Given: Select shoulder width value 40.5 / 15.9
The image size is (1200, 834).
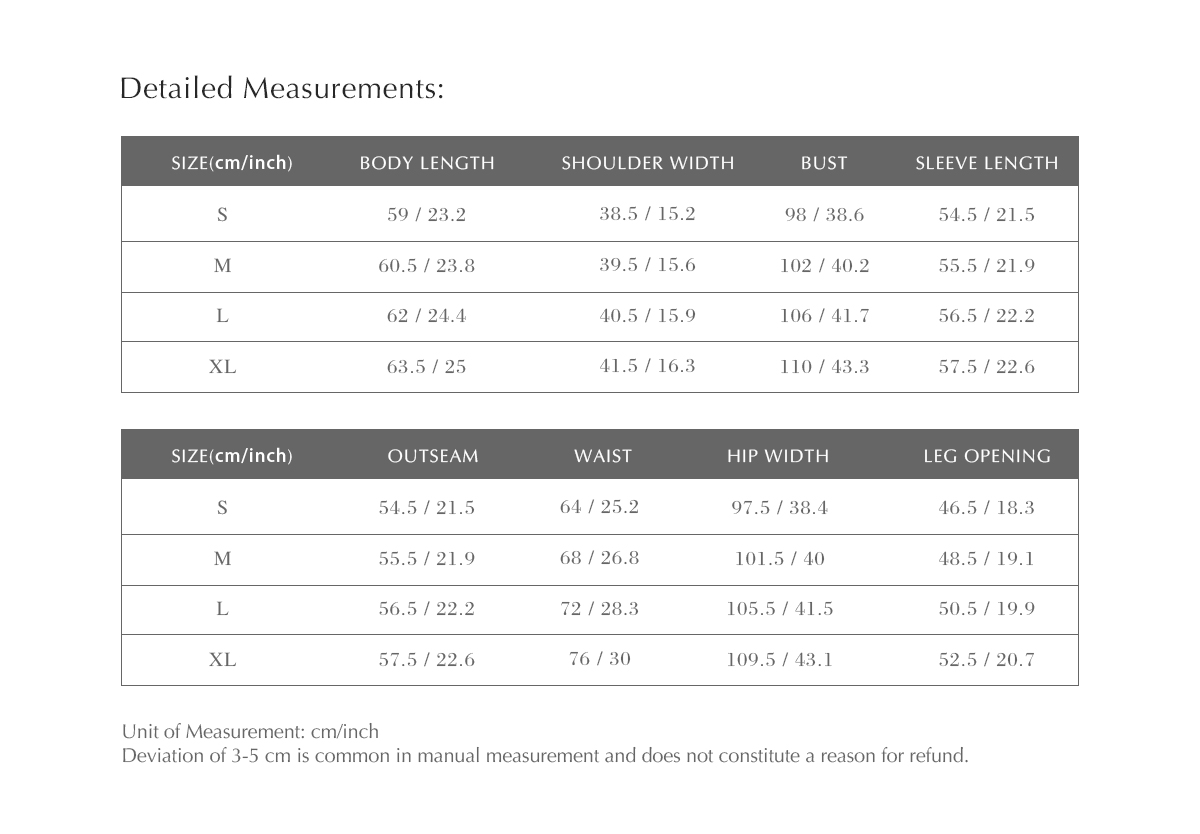Looking at the screenshot, I should click(x=647, y=316).
